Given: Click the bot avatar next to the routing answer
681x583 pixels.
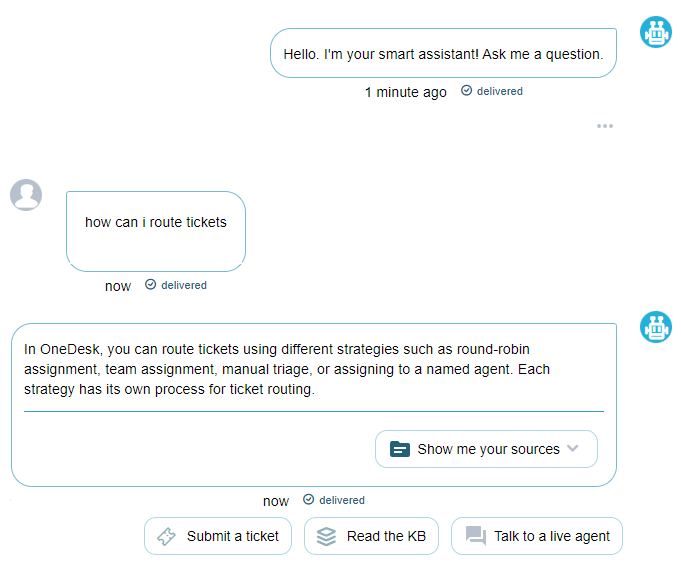Looking at the screenshot, I should tap(656, 327).
